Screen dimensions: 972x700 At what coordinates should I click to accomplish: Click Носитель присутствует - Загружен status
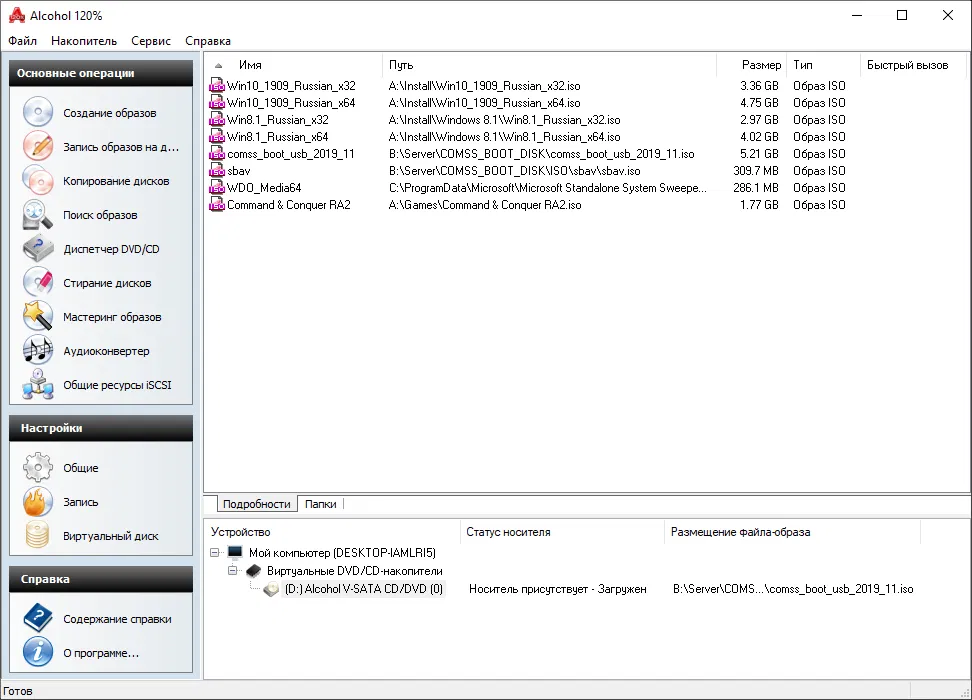pos(558,589)
